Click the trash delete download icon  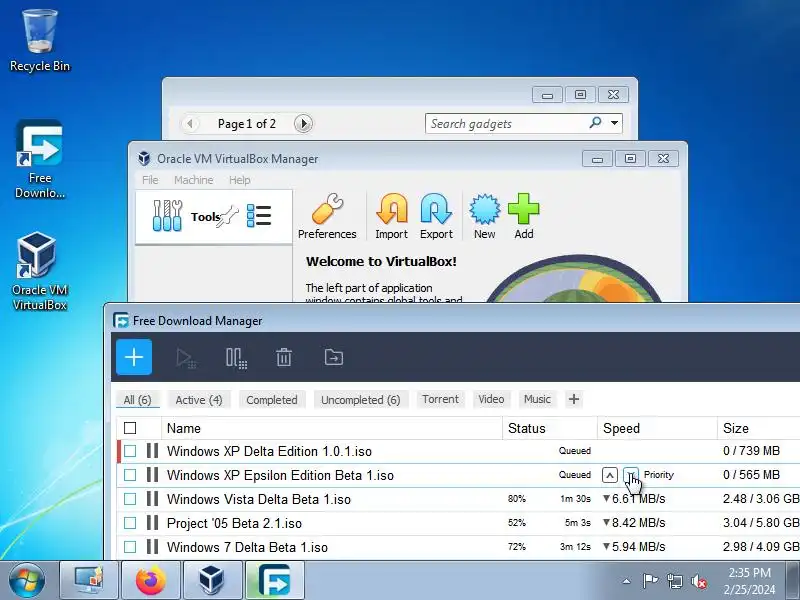click(x=284, y=357)
